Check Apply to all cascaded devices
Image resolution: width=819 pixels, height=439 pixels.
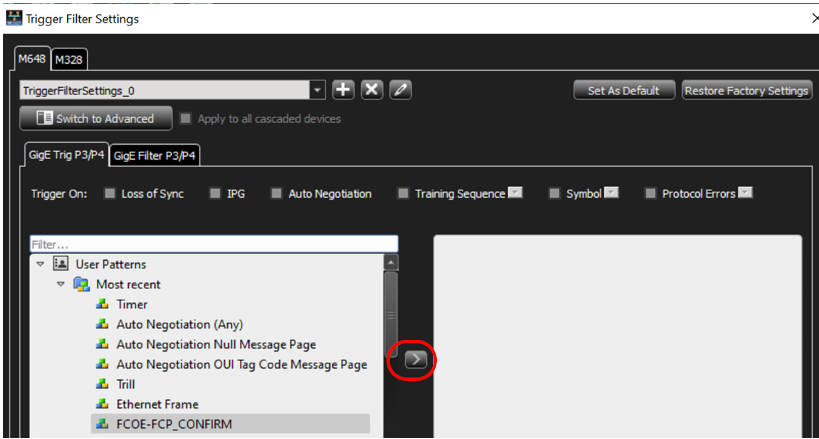(185, 119)
